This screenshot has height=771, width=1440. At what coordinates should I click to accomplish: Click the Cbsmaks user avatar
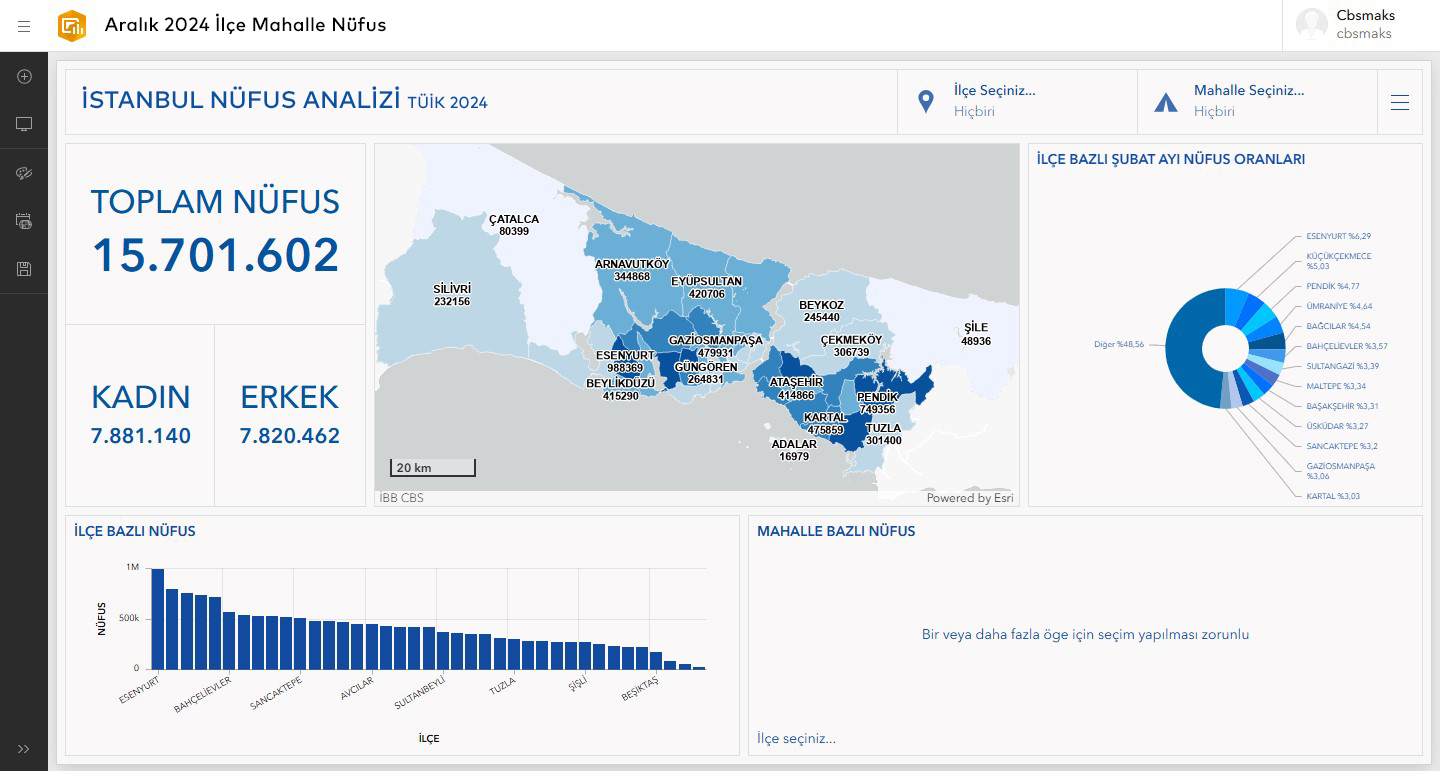[x=1311, y=25]
